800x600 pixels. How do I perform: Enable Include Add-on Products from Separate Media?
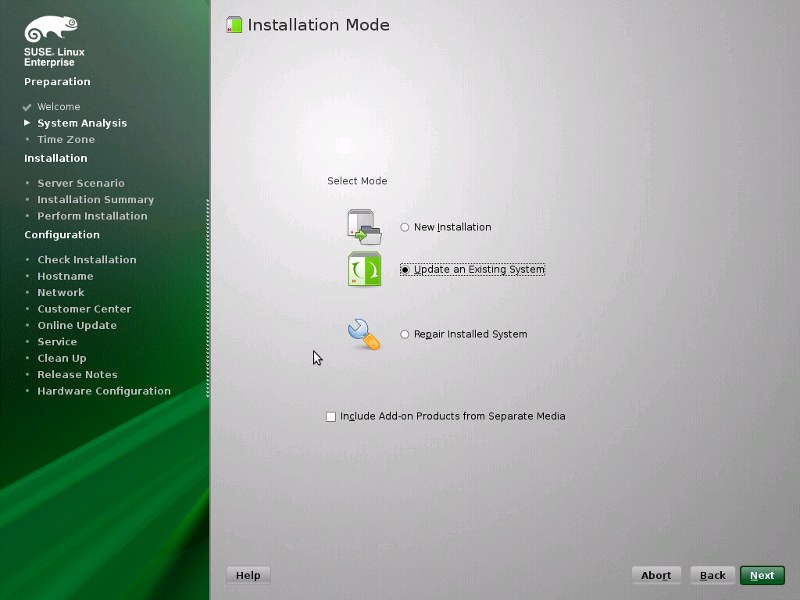pyautogui.click(x=331, y=416)
